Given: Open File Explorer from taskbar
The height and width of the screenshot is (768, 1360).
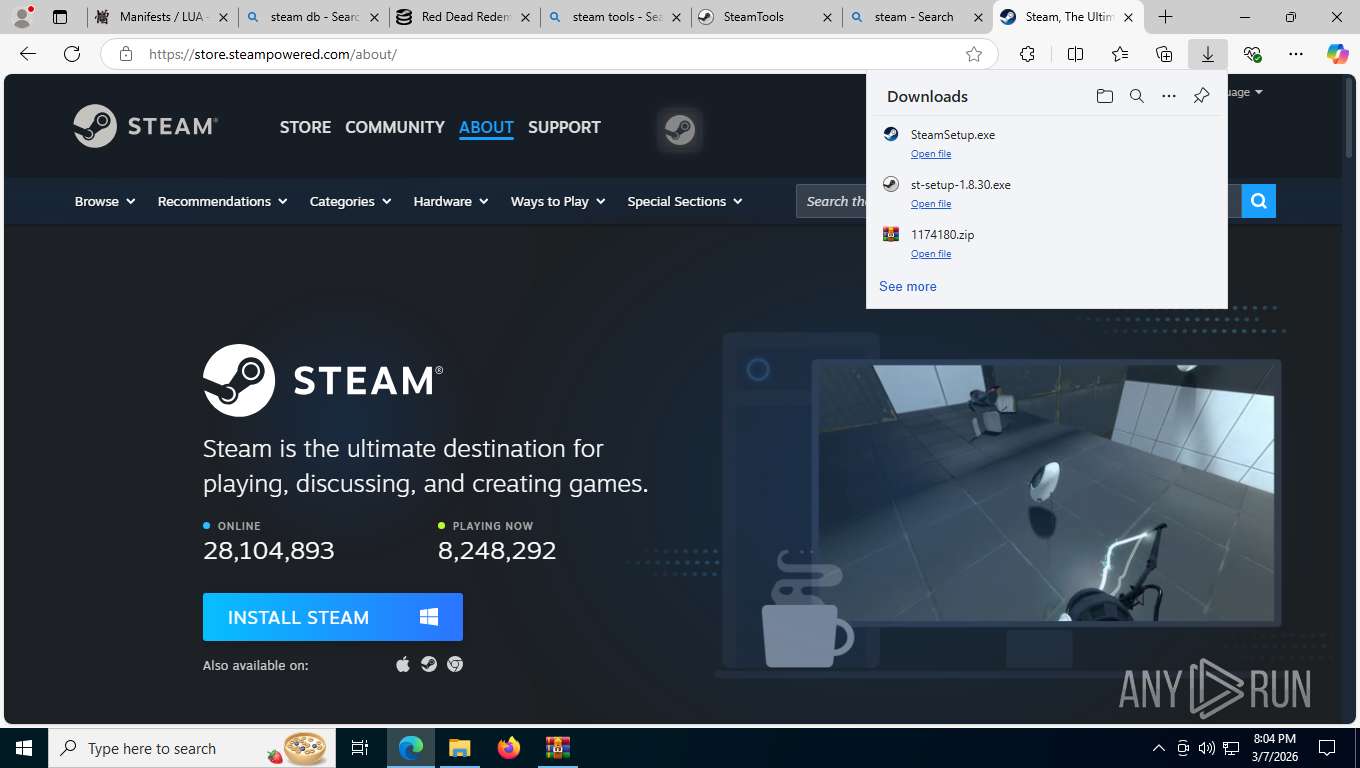Looking at the screenshot, I should [x=459, y=748].
